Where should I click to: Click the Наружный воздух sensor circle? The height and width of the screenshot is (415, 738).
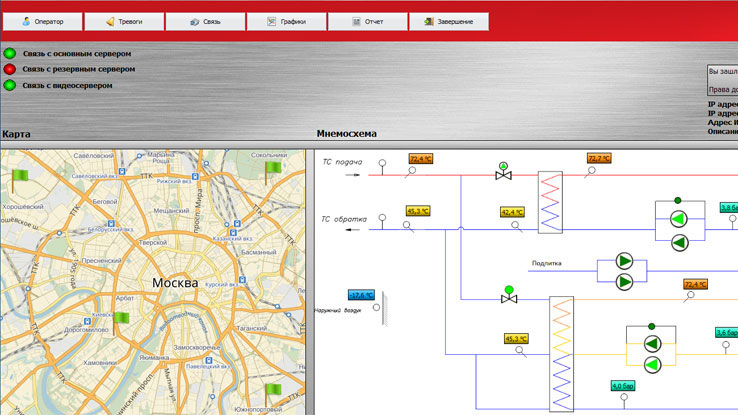point(376,307)
